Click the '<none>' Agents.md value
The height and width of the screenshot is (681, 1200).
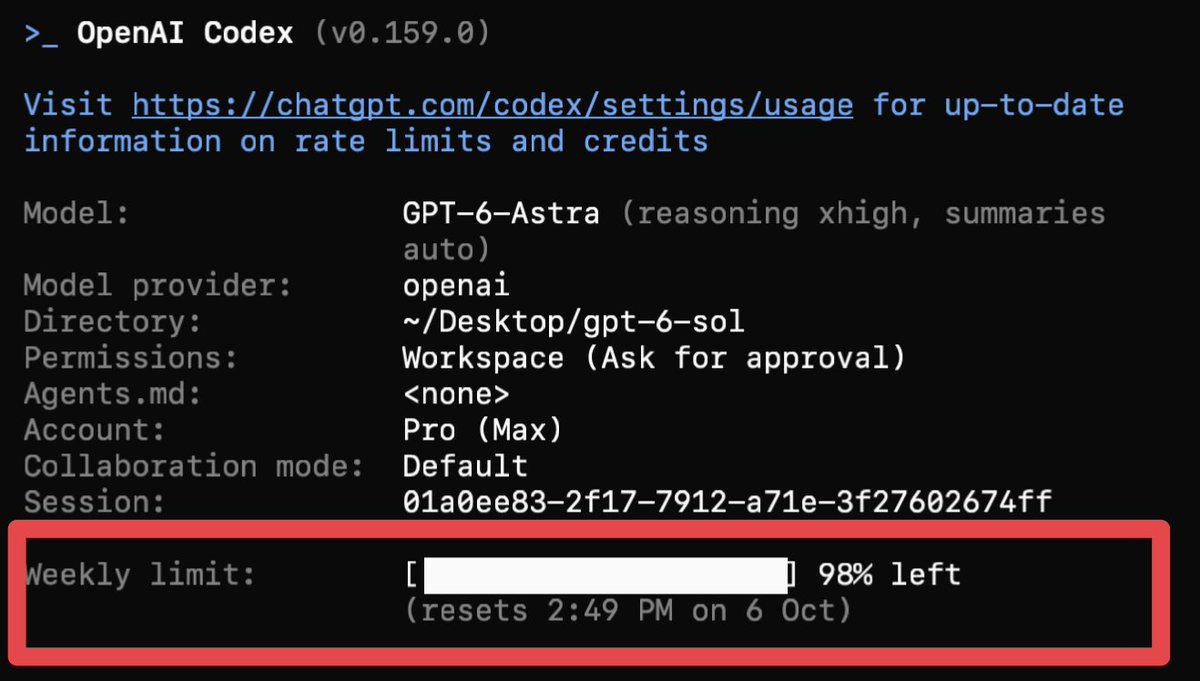click(x=456, y=394)
